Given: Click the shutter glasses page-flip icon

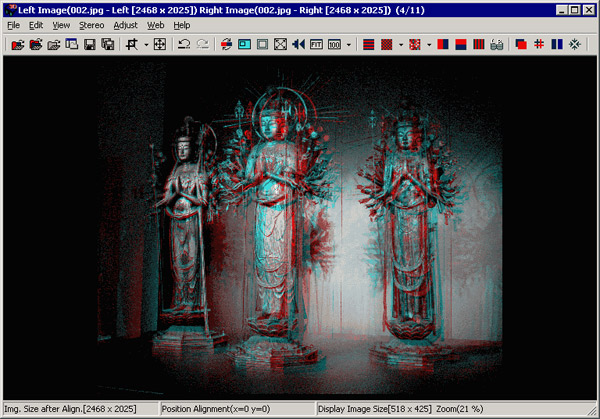Looking at the screenshot, I should [x=497, y=44].
